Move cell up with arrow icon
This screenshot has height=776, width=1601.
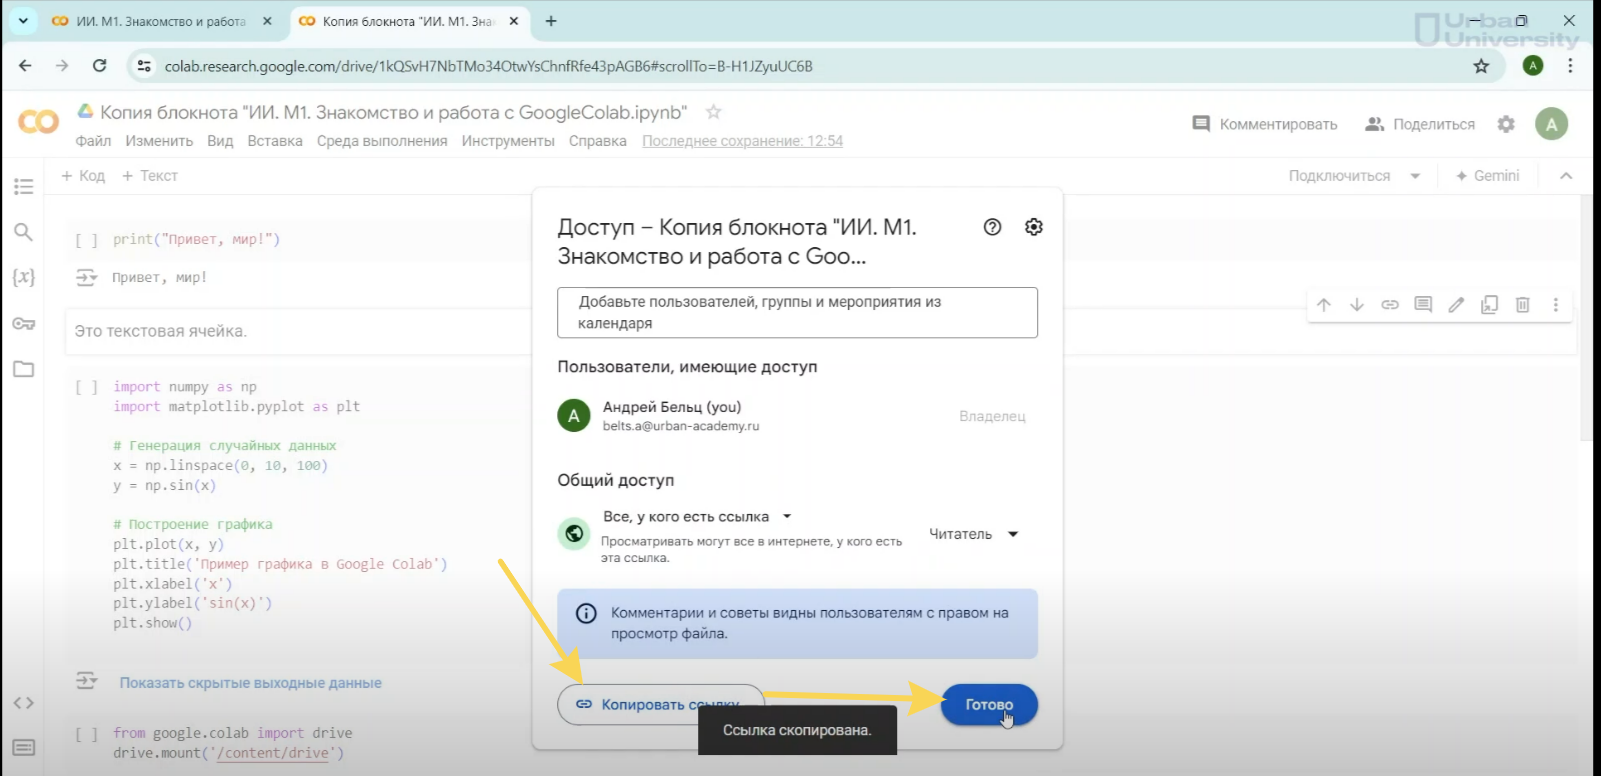[x=1324, y=305]
